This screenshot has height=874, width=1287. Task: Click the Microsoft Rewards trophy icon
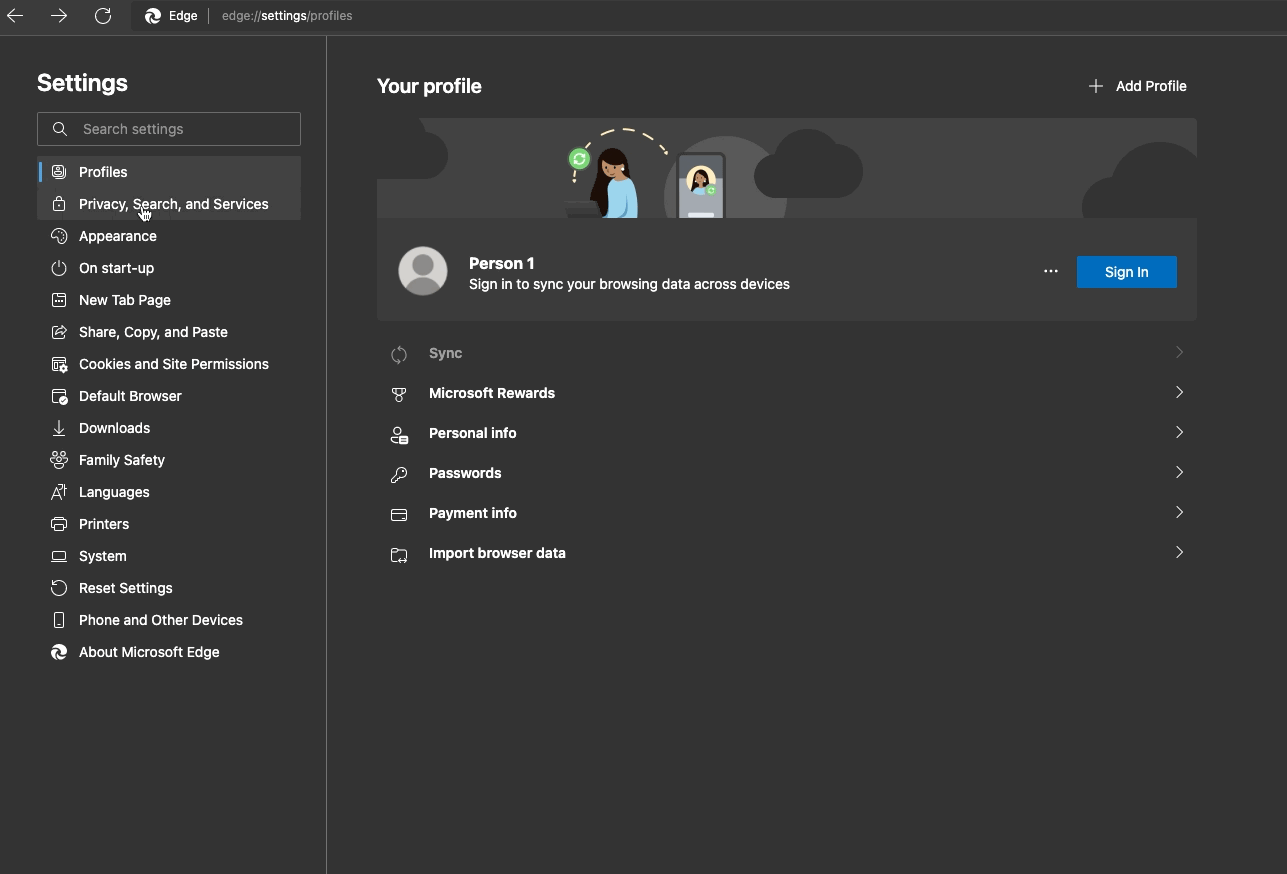(x=399, y=394)
